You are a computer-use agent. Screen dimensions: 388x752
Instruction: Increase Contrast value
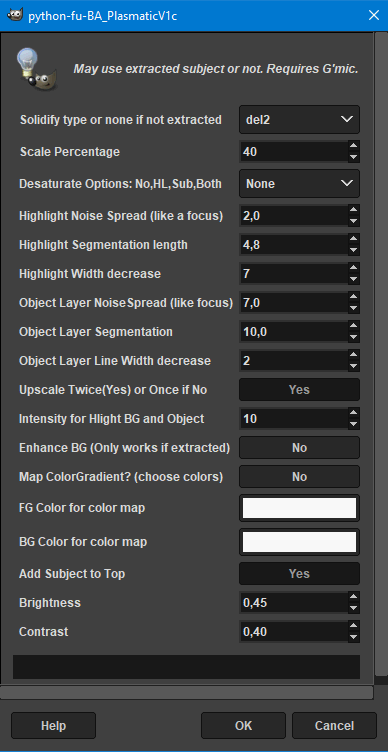pos(353,626)
